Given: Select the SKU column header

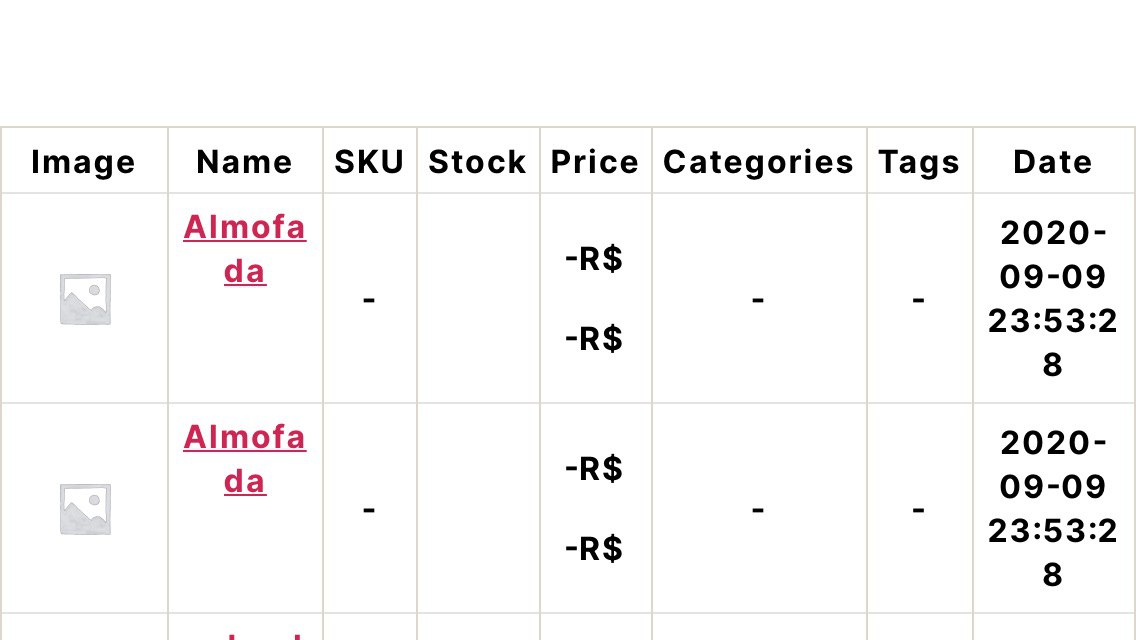Looking at the screenshot, I should pyautogui.click(x=369, y=162).
